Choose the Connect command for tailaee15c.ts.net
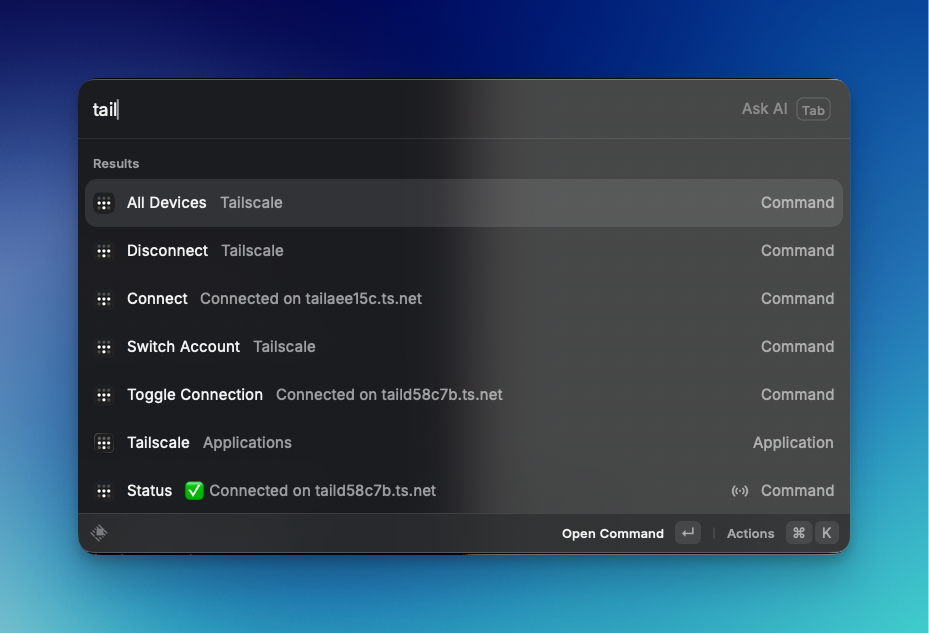The height and width of the screenshot is (633, 929). tap(157, 299)
